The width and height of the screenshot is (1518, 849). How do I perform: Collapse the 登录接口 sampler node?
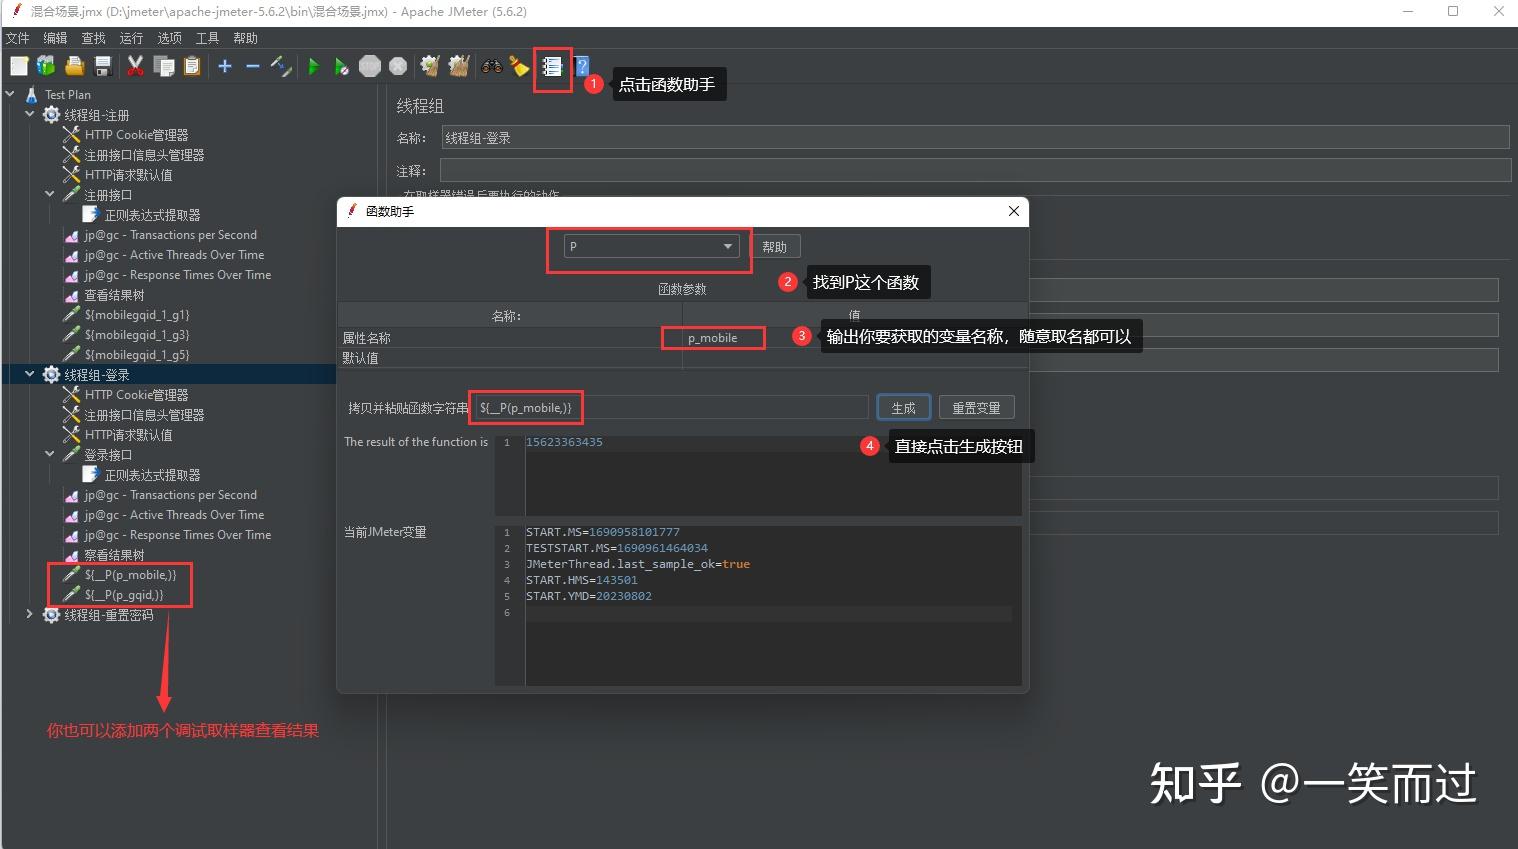[x=50, y=455]
